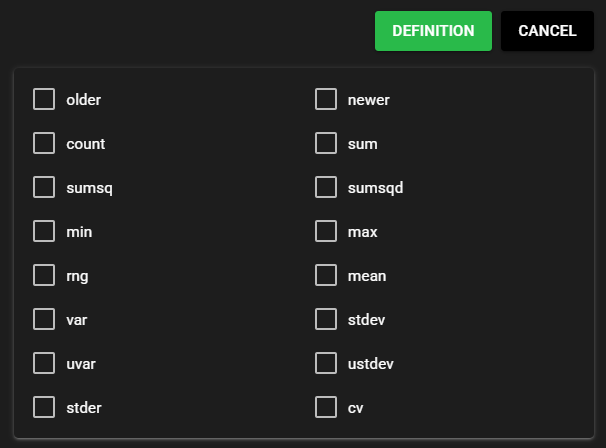The width and height of the screenshot is (606, 448).
Task: Tick the uvar checkbox
Action: pyautogui.click(x=44, y=363)
